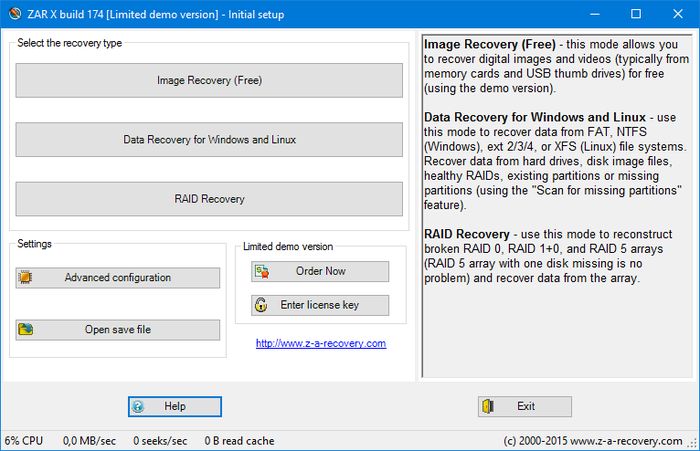Click the door icon on Exit button
700x451 pixels.
point(489,407)
